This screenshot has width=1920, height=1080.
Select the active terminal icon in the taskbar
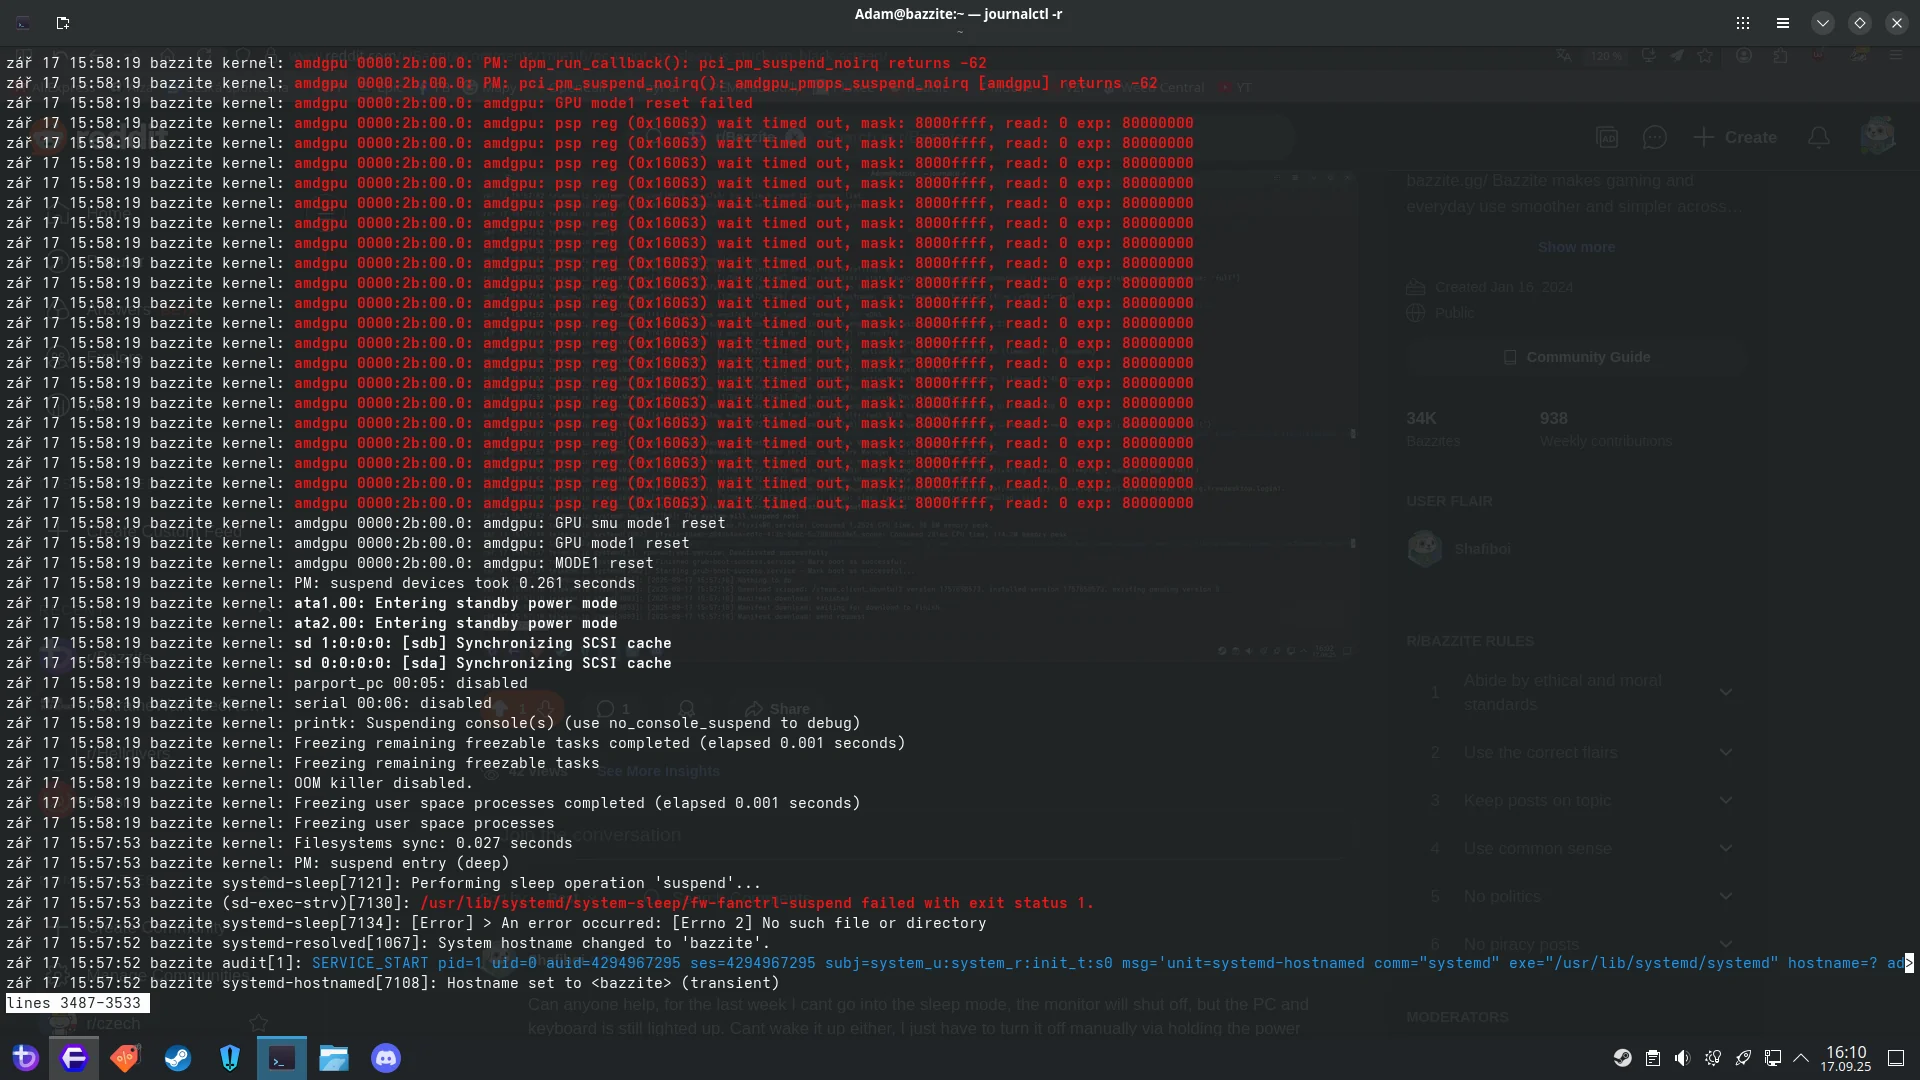[x=281, y=1057]
